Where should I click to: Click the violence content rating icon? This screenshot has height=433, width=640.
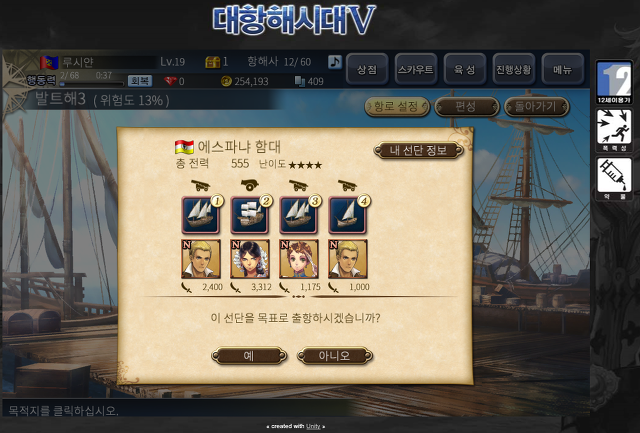click(x=614, y=130)
